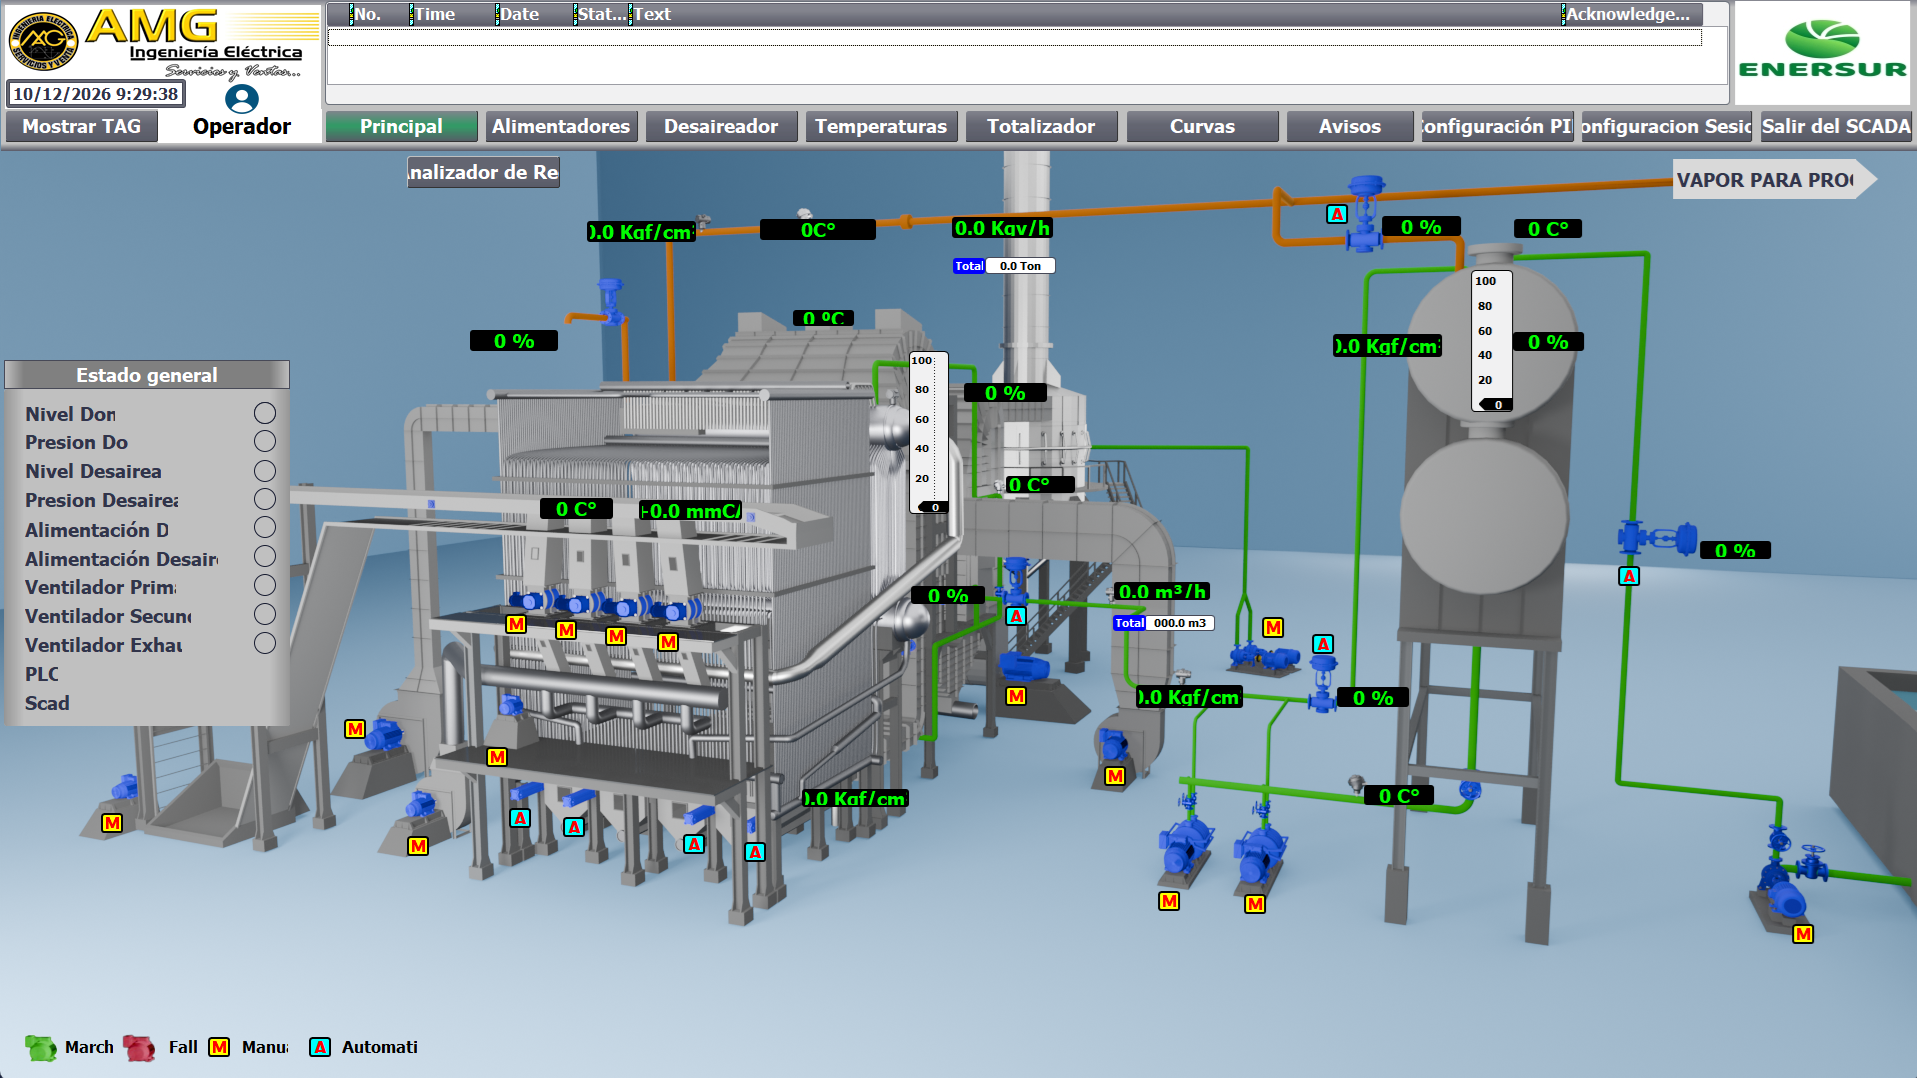
Task: Open the Avisos page
Action: (x=1350, y=126)
